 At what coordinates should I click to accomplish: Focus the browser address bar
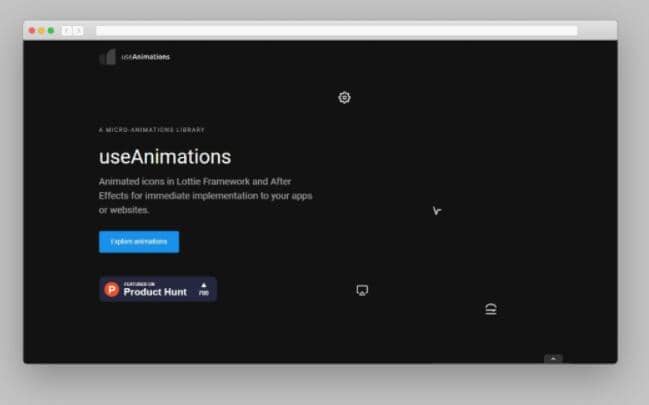(336, 31)
